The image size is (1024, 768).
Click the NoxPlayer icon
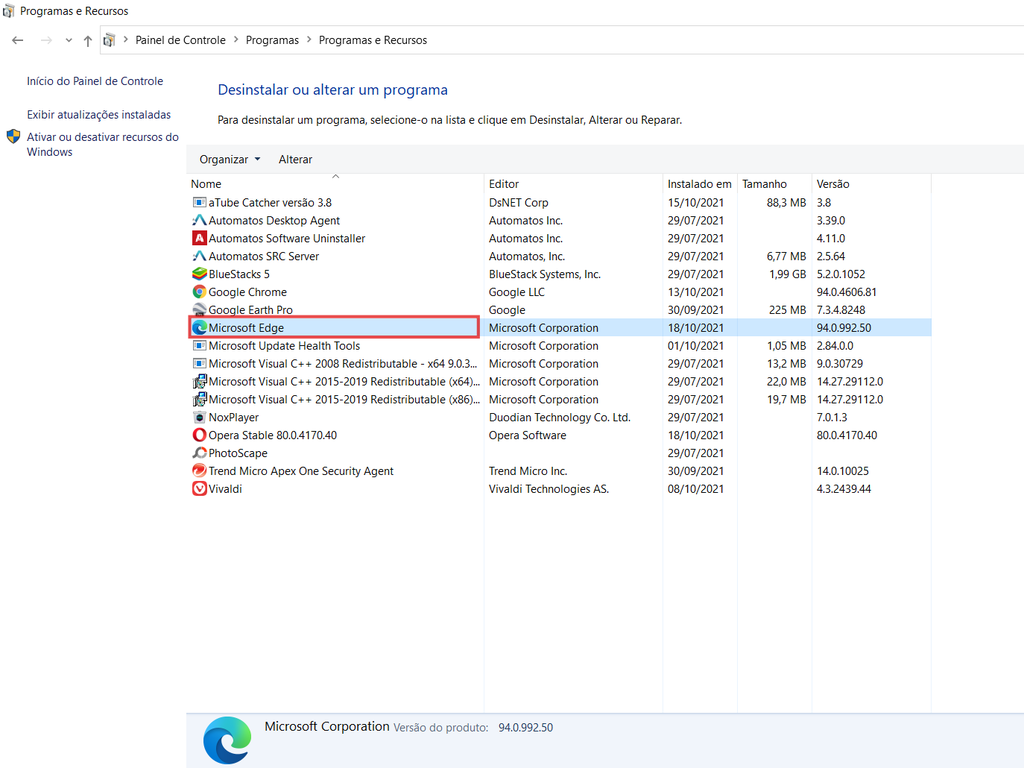[199, 417]
